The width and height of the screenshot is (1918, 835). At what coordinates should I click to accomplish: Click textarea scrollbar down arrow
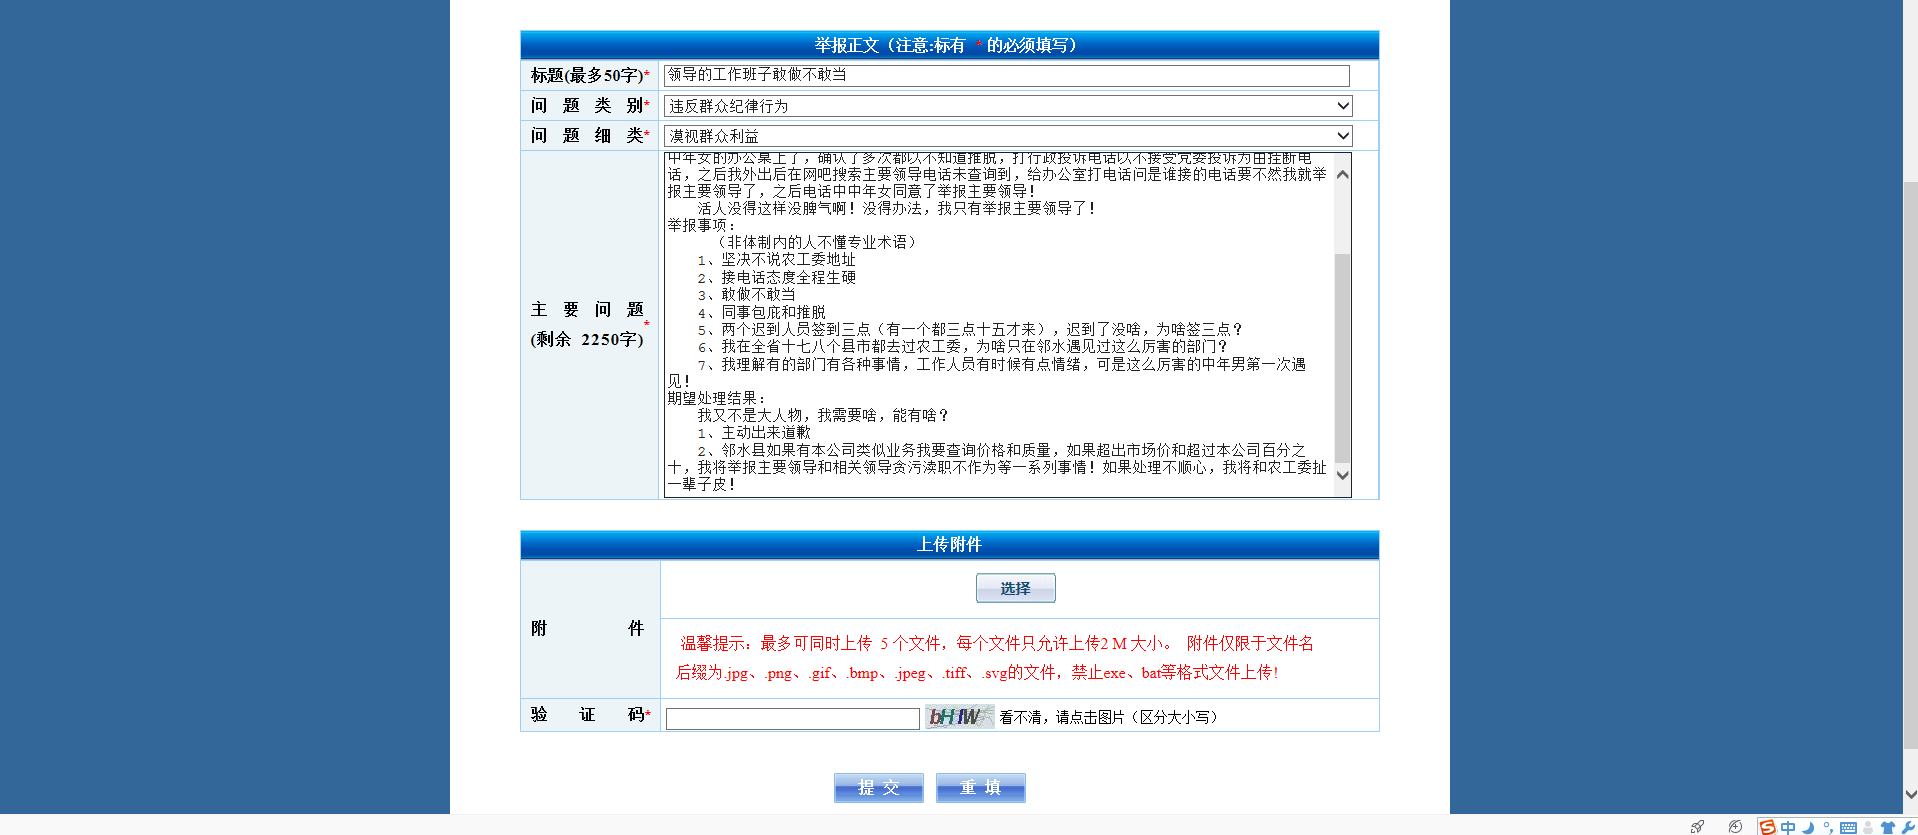tap(1343, 475)
